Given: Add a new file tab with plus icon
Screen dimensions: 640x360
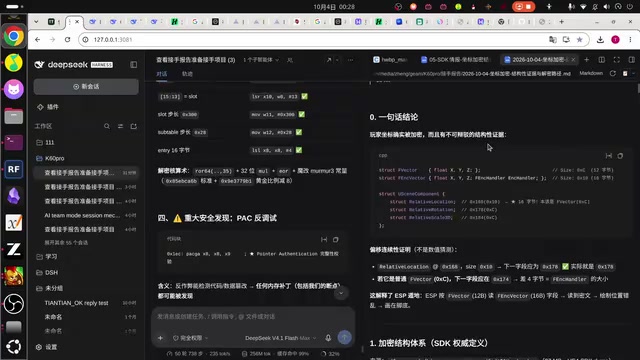Looking at the screenshot, I should point(587,60).
